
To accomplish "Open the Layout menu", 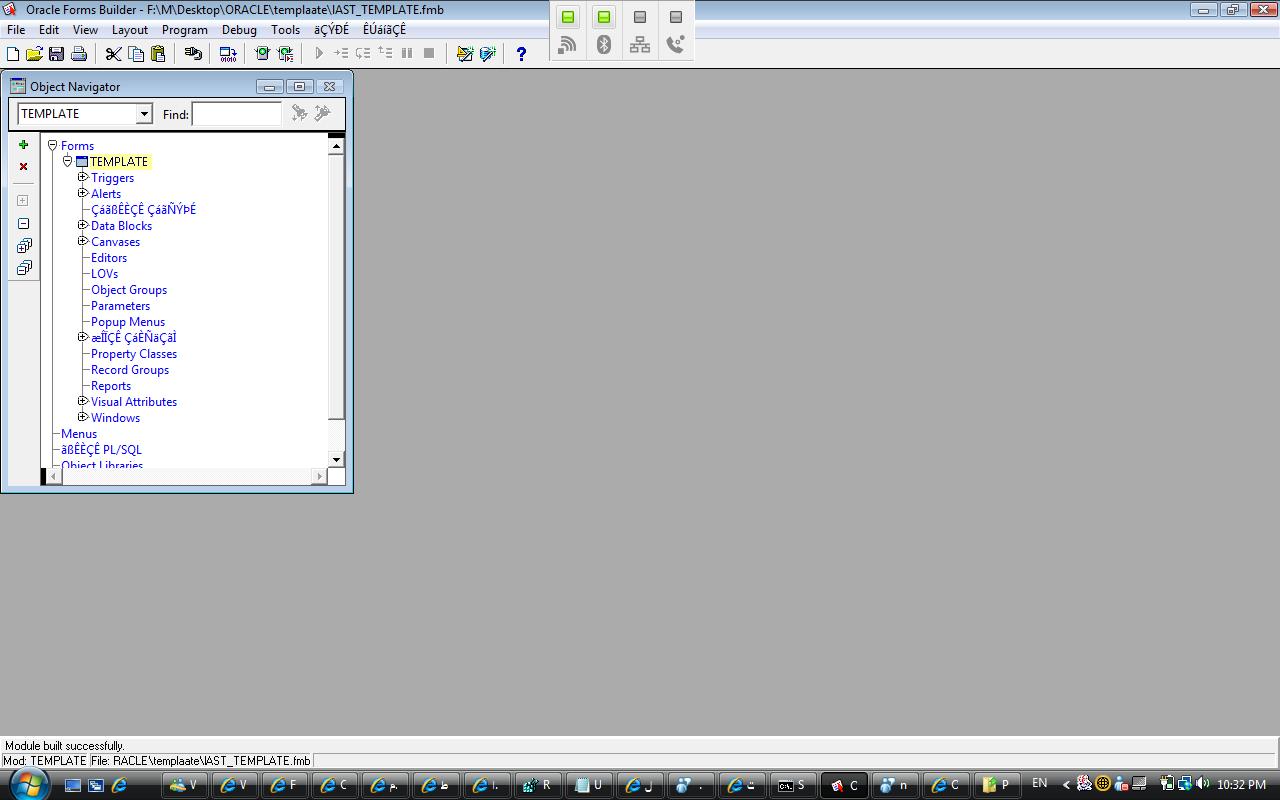I will click(129, 30).
